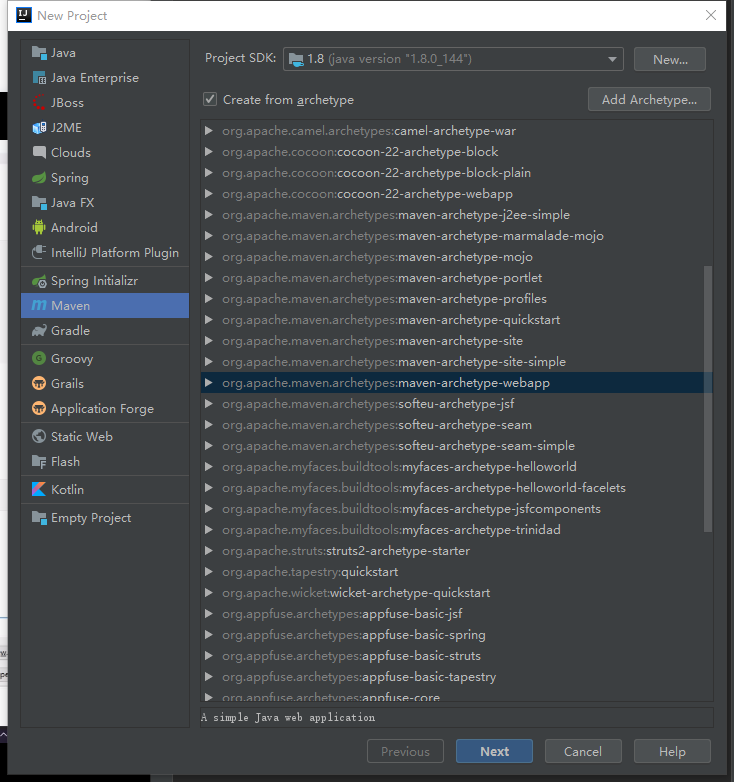
Task: Click the Java Enterprise icon
Action: coord(39,77)
